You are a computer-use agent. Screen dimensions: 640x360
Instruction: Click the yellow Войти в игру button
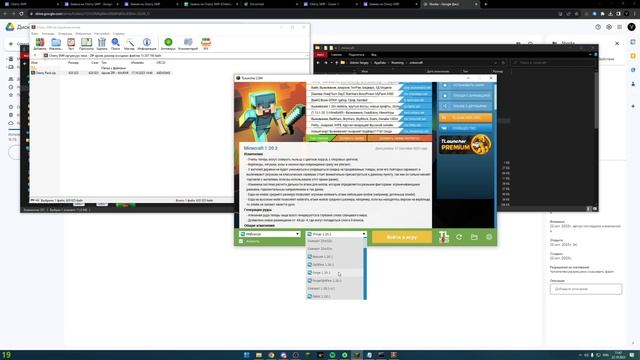tap(402, 237)
